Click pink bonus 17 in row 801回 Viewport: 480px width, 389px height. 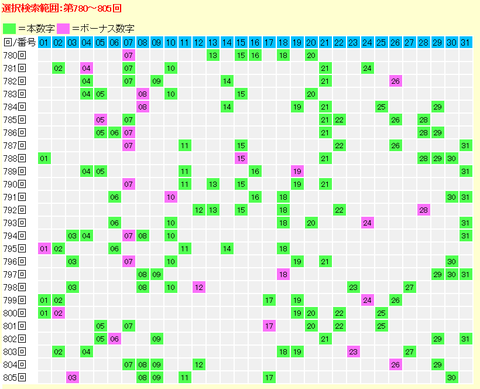(269, 326)
